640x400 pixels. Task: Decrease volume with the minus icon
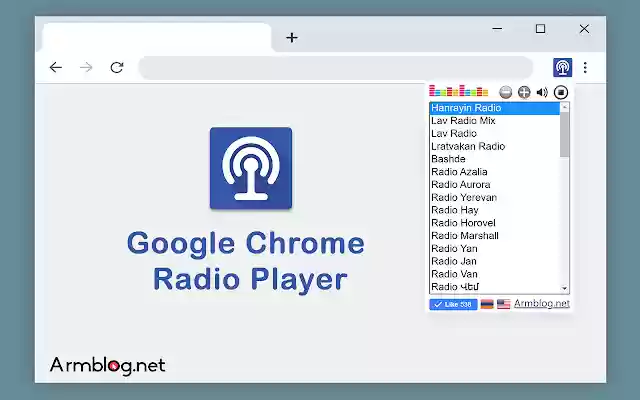[505, 92]
